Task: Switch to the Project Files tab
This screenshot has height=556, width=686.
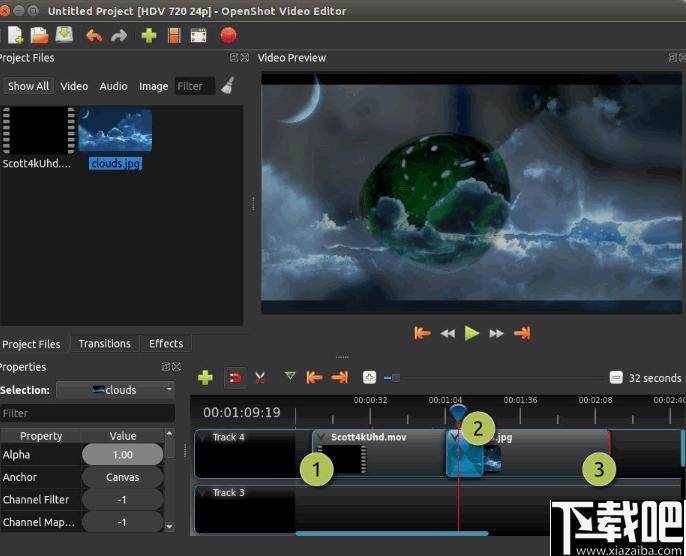Action: 31,344
